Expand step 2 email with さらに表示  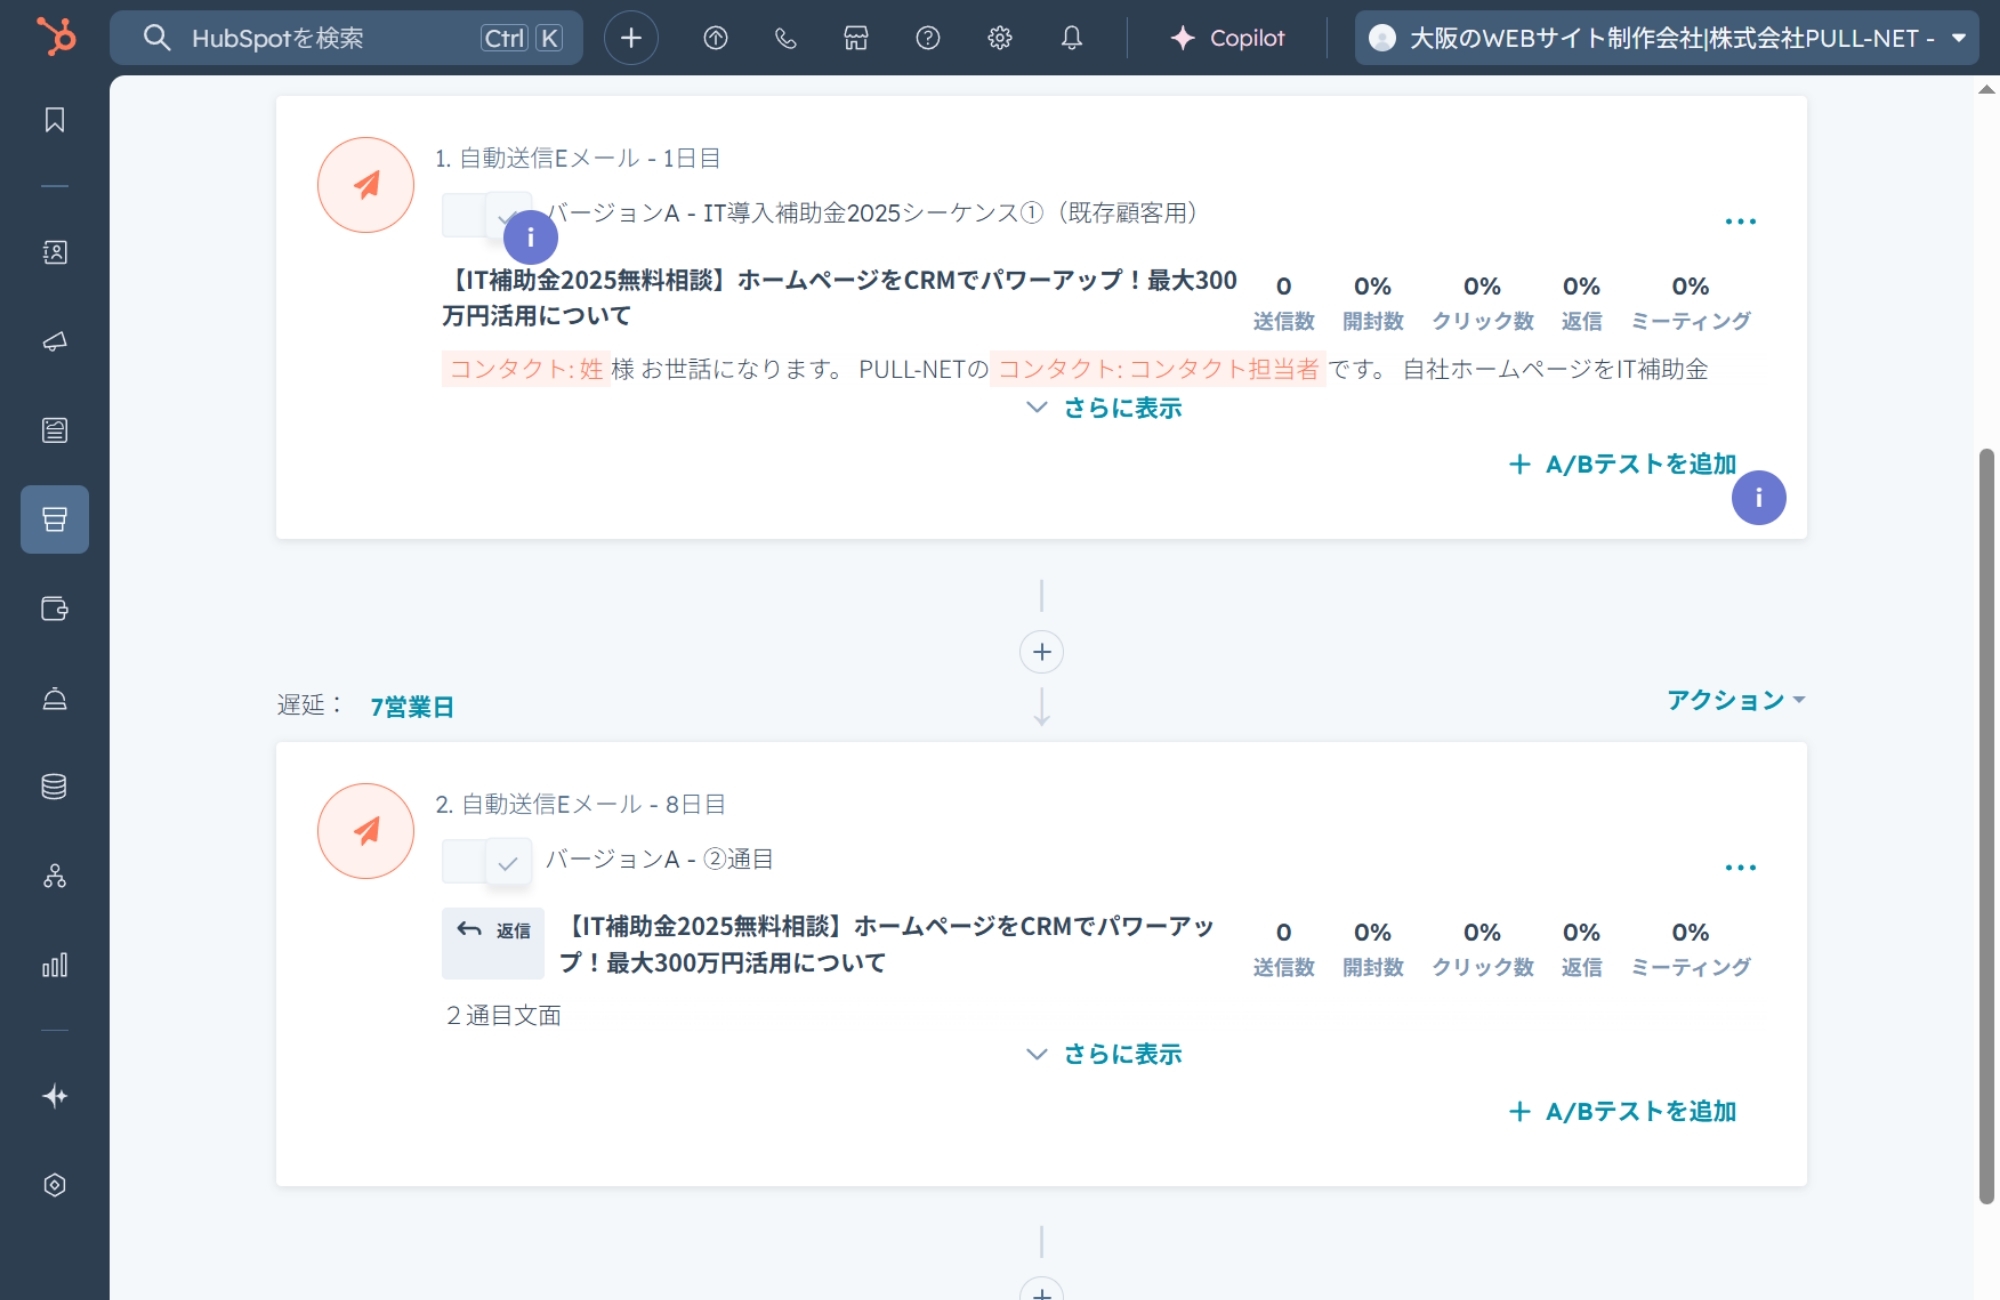point(1104,1054)
